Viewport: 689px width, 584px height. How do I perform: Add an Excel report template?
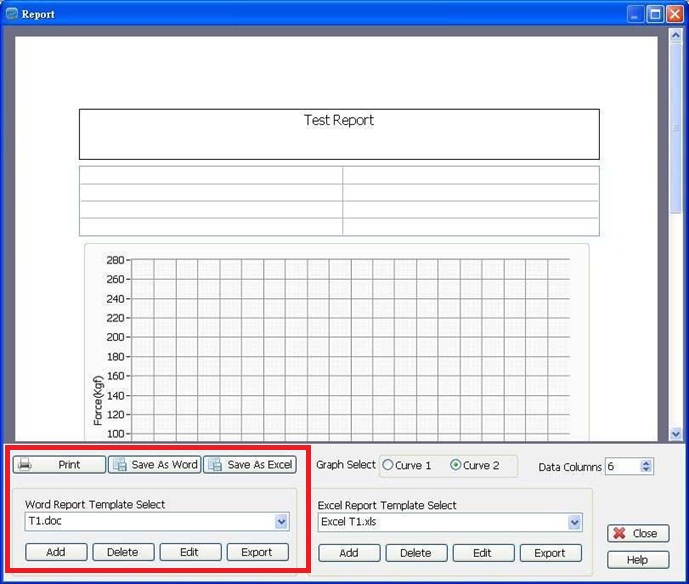[x=349, y=553]
